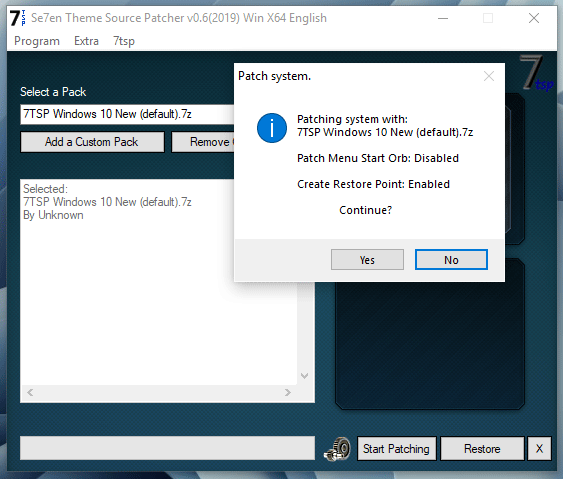The height and width of the screenshot is (479, 563).
Task: Click the blue info icon in dialog
Action: (x=272, y=128)
